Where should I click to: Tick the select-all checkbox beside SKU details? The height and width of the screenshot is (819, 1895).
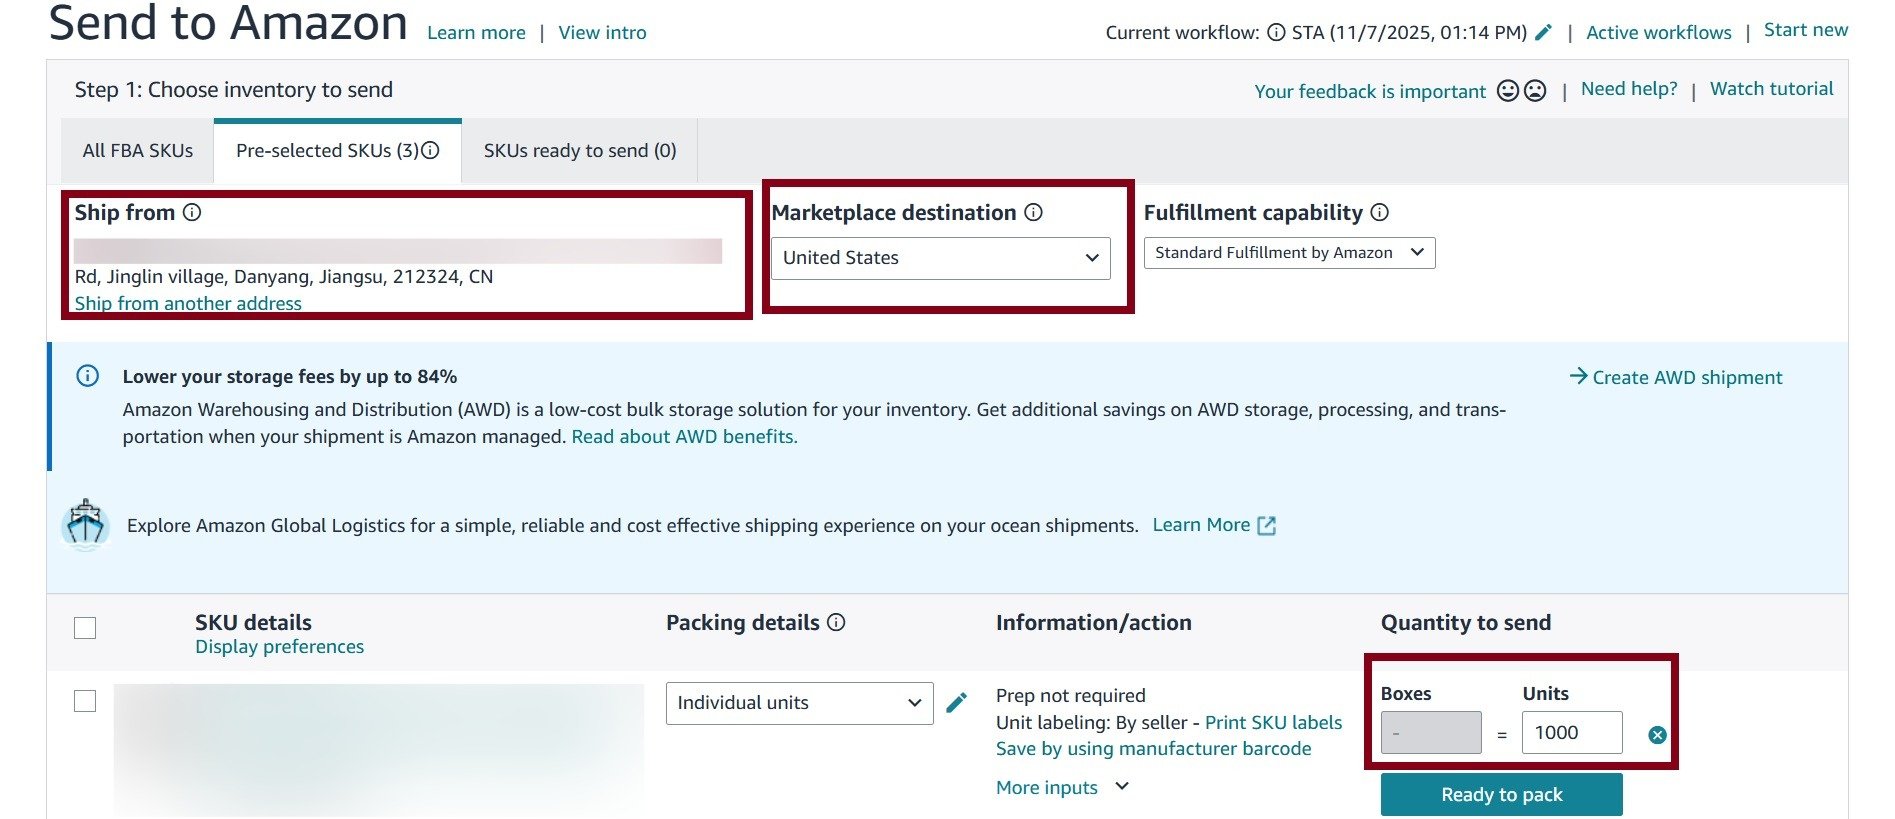coord(85,628)
